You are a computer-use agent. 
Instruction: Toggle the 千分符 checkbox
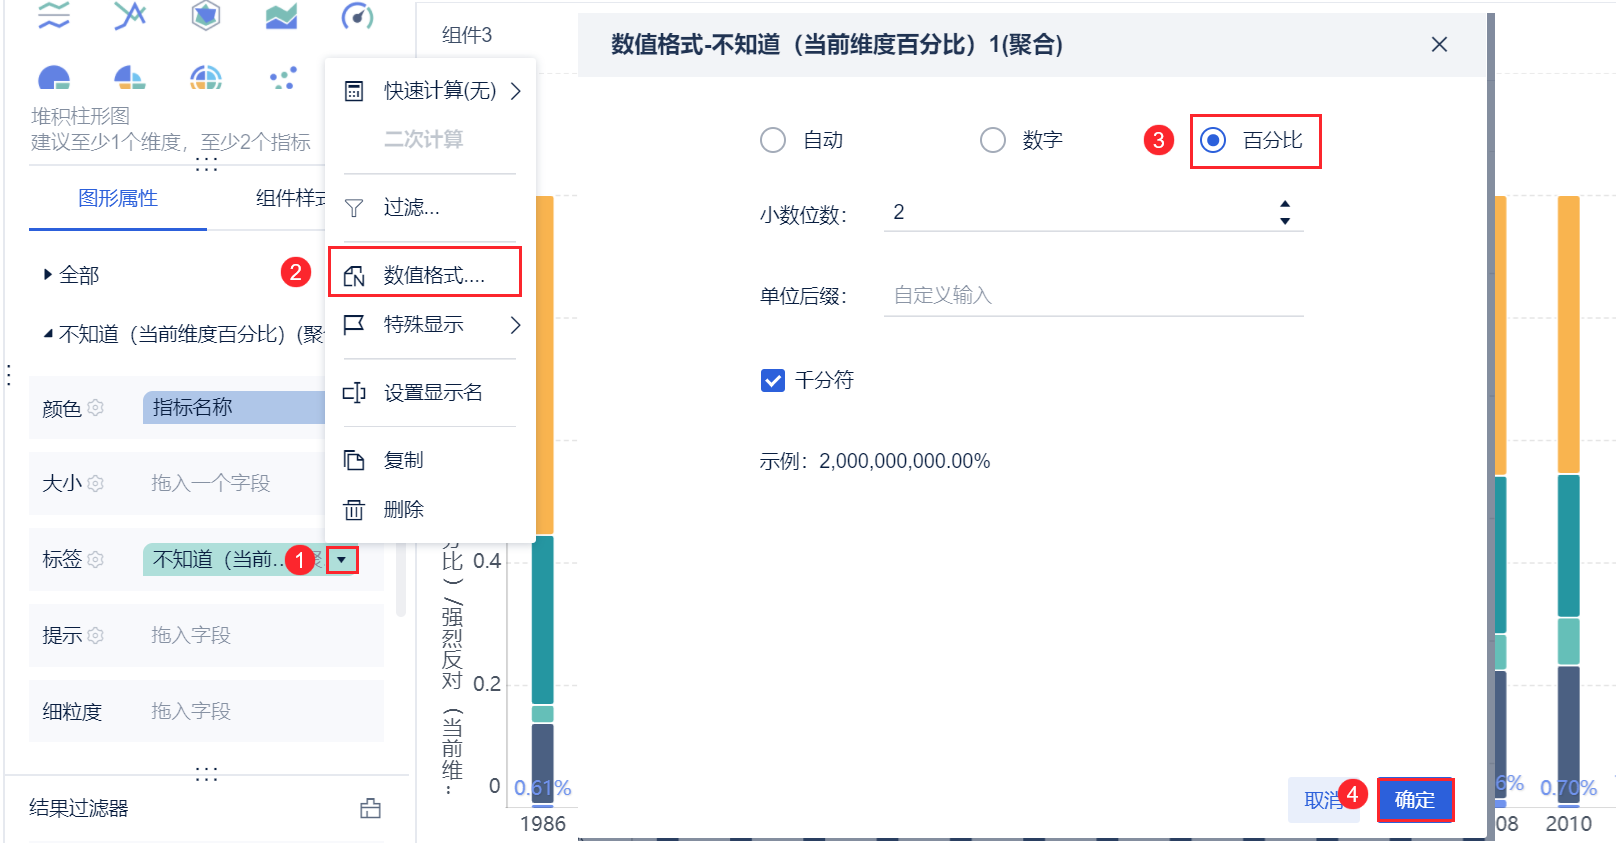click(773, 380)
